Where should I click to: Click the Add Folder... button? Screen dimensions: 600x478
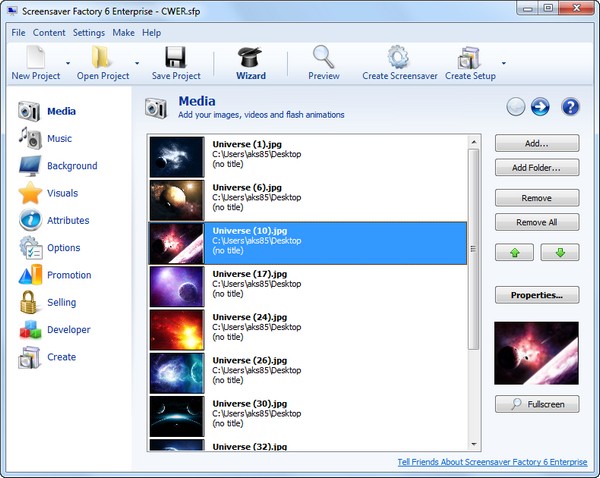tap(537, 168)
